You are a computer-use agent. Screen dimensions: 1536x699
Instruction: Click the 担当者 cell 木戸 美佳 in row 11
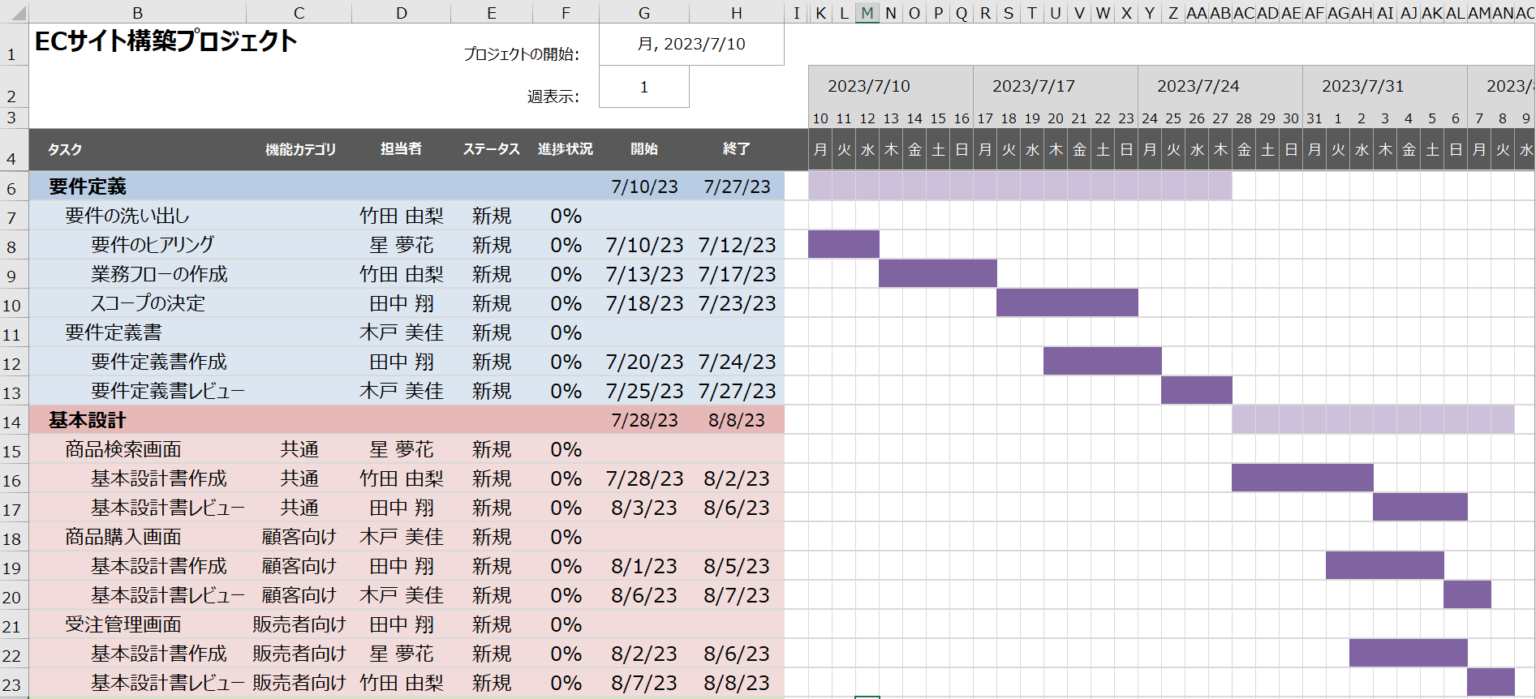[x=401, y=332]
